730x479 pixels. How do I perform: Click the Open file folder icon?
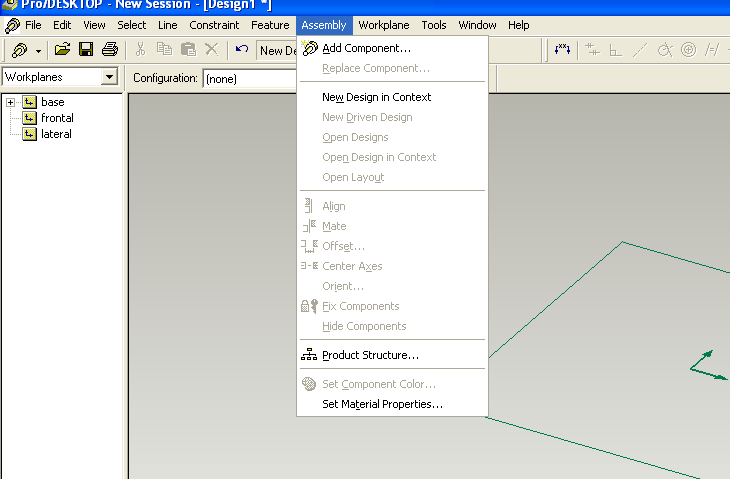[x=62, y=49]
